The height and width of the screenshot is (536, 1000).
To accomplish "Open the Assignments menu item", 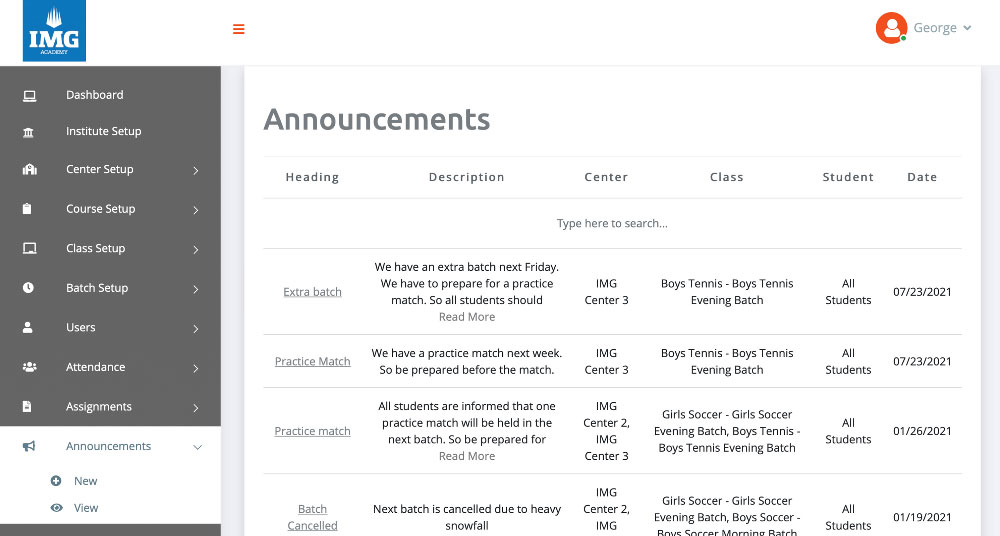I will click(x=99, y=407).
